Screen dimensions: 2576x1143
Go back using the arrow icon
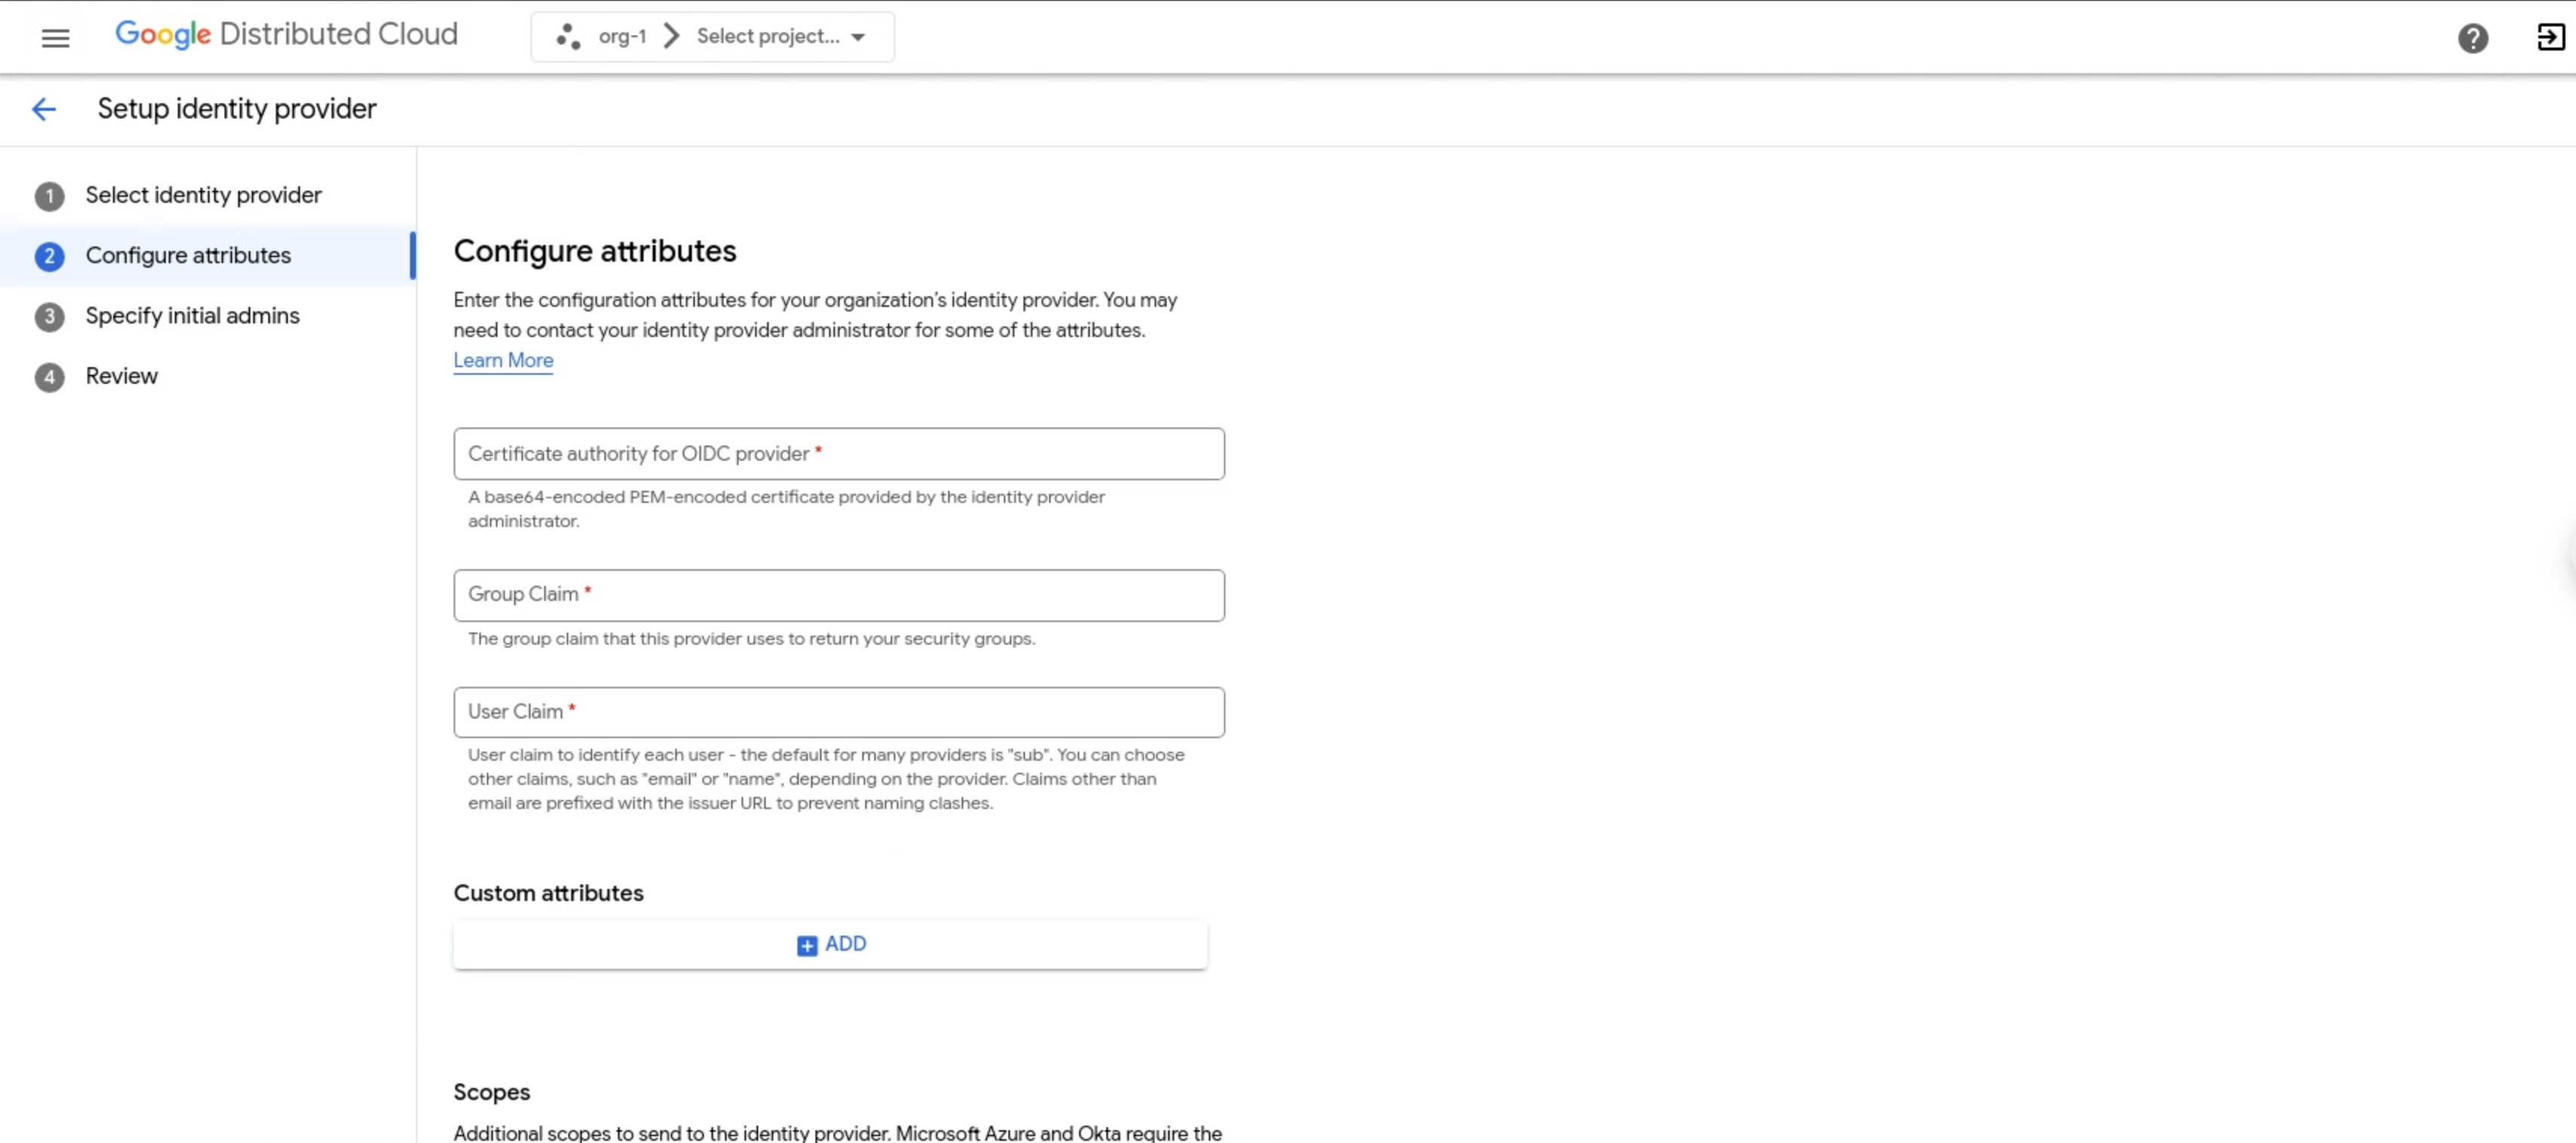(x=44, y=109)
